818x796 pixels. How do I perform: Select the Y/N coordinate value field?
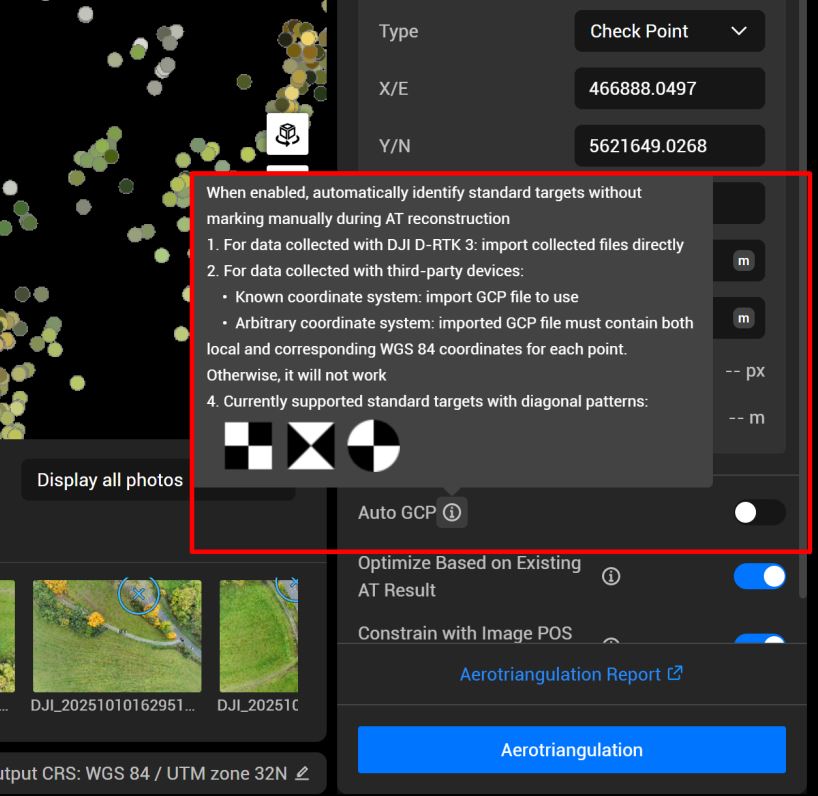pyautogui.click(x=669, y=146)
